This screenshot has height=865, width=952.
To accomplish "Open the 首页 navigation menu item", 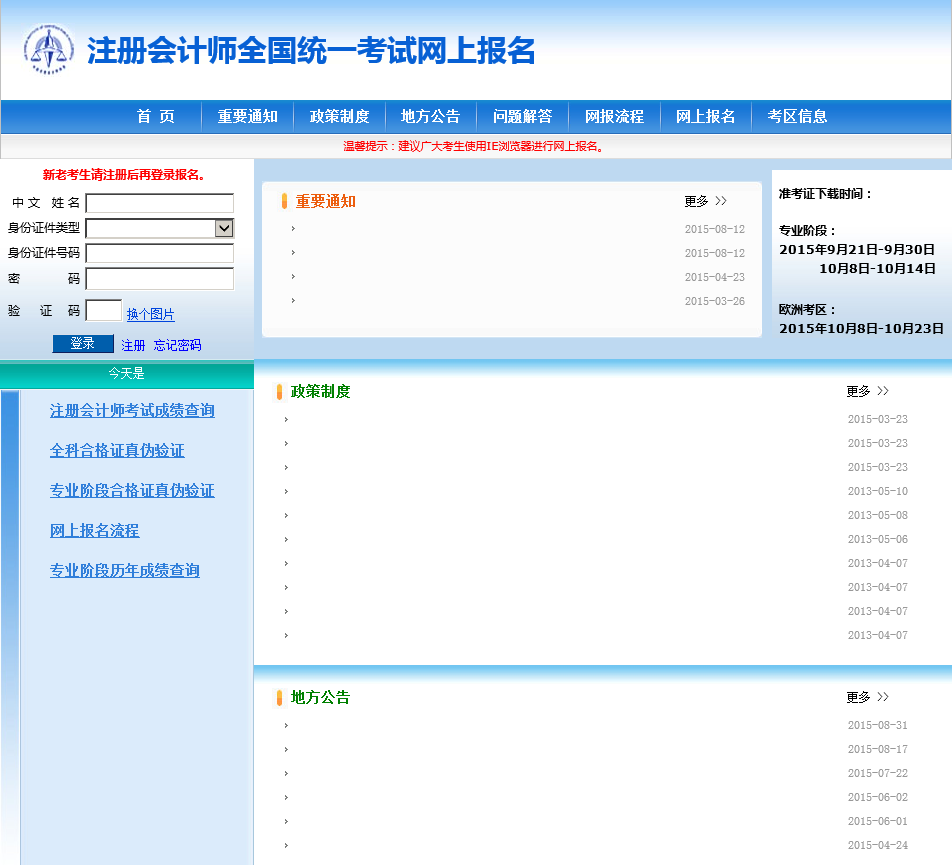I will (155, 116).
